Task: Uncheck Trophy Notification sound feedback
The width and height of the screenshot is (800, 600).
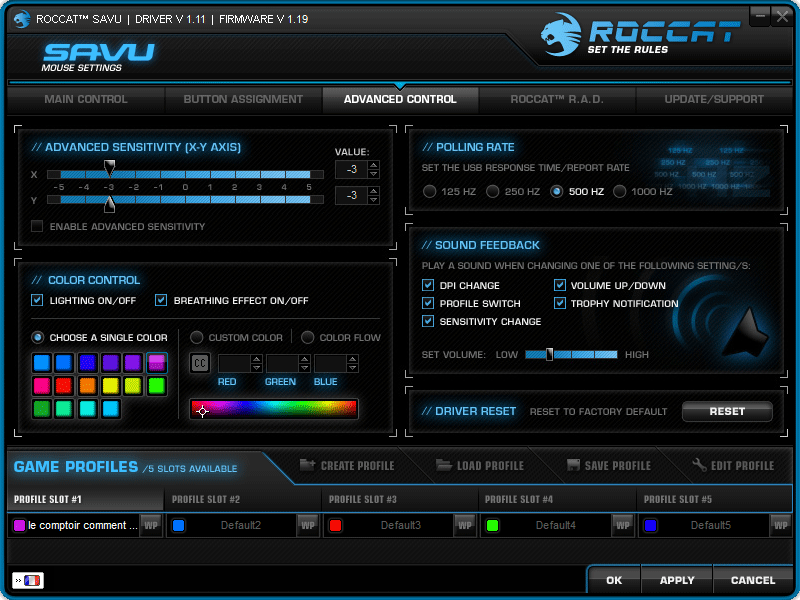Action: pos(560,303)
